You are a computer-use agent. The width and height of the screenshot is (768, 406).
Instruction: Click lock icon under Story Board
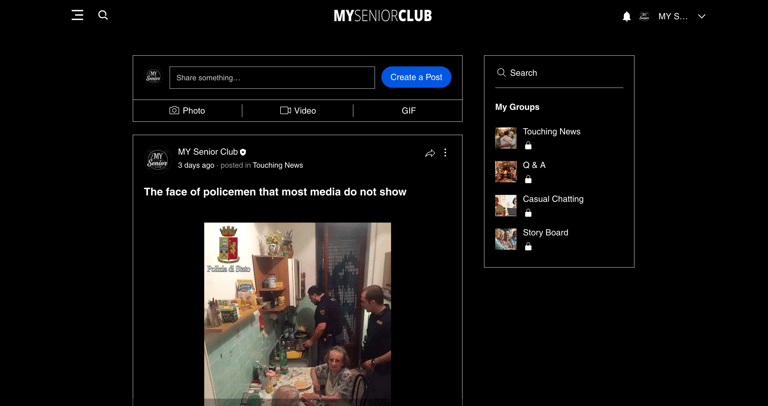(x=528, y=247)
